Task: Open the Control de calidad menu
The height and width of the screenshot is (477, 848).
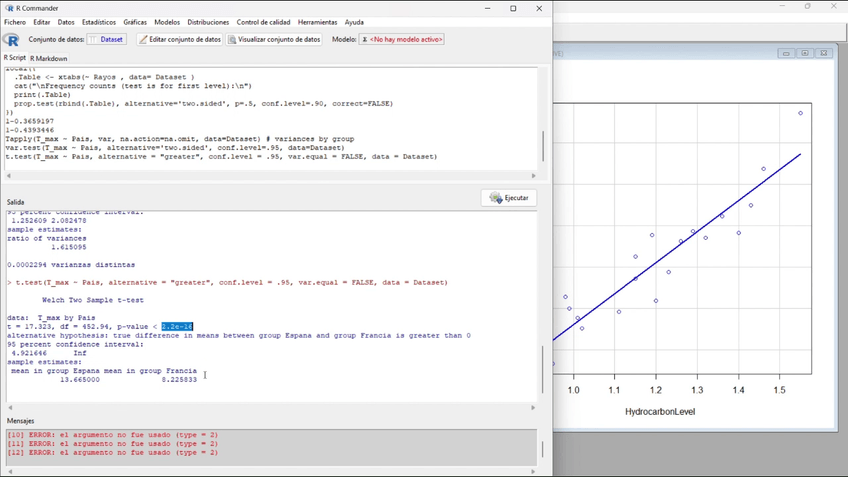Action: (x=264, y=22)
